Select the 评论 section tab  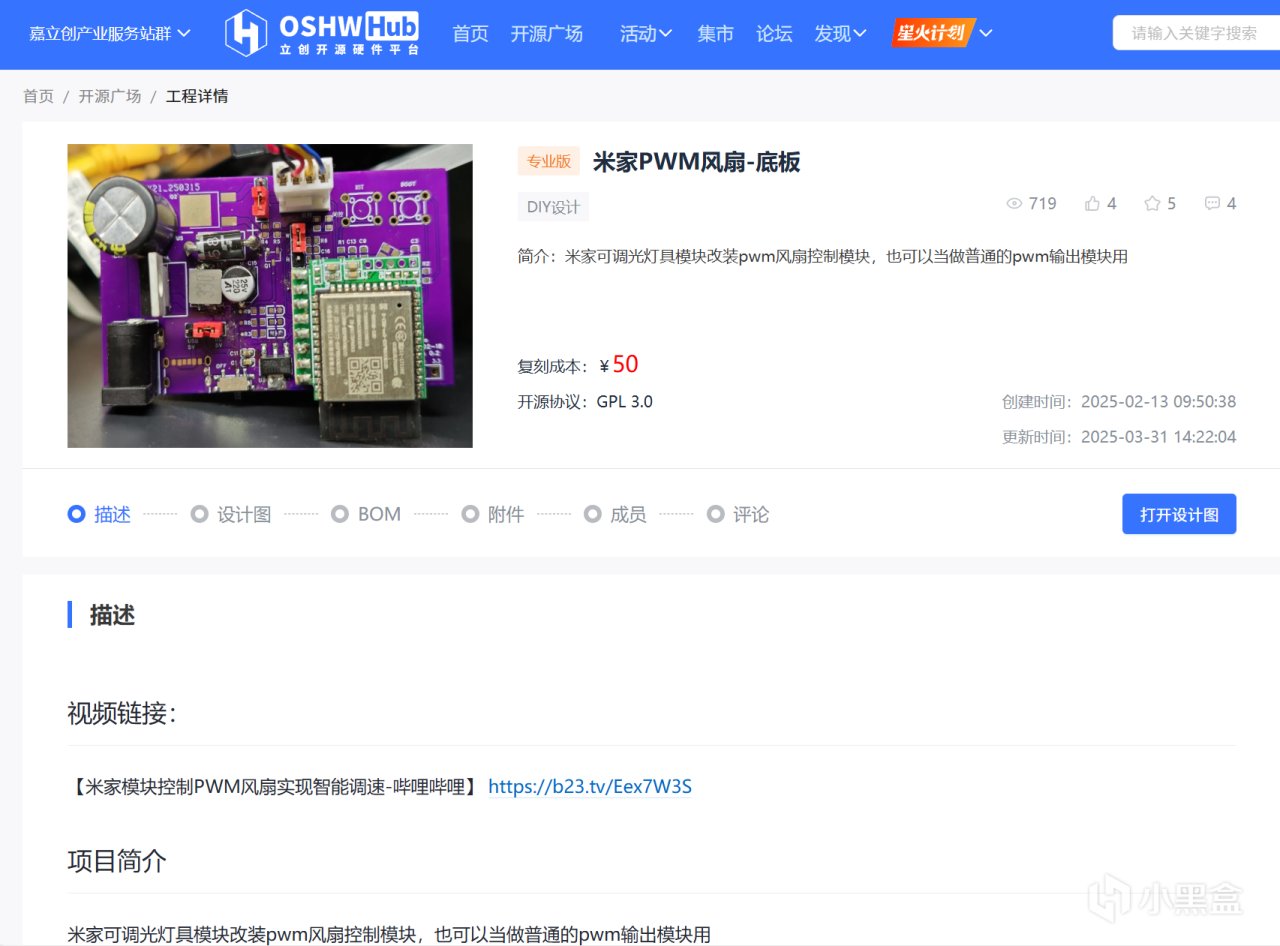click(738, 515)
